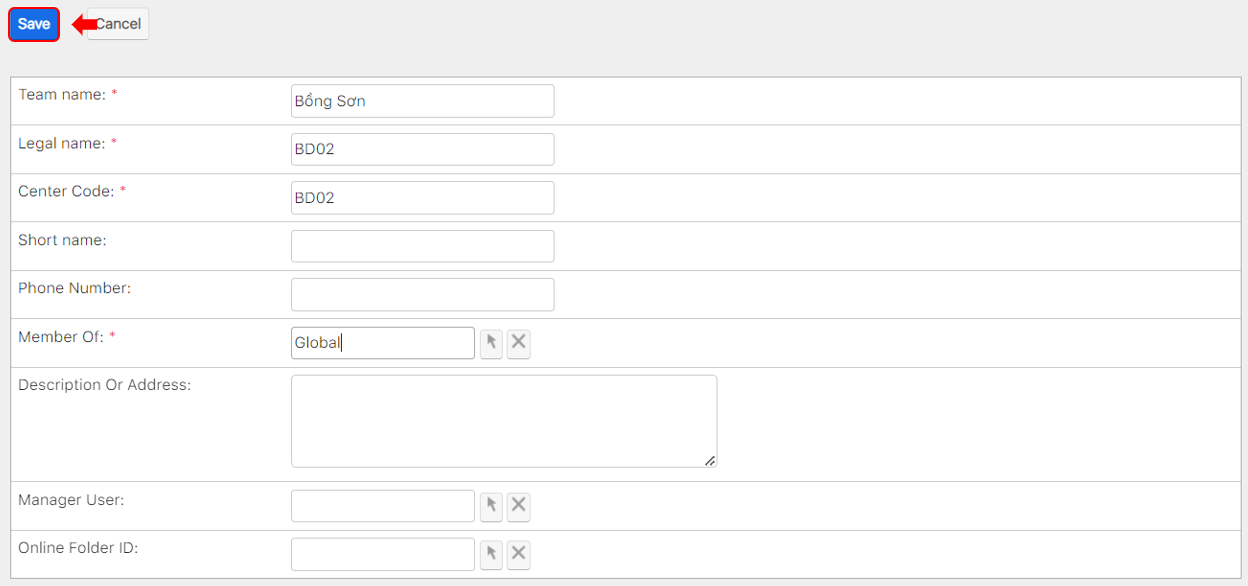1248x586 pixels.
Task: Click the Online Folder ID input
Action: coord(382,554)
